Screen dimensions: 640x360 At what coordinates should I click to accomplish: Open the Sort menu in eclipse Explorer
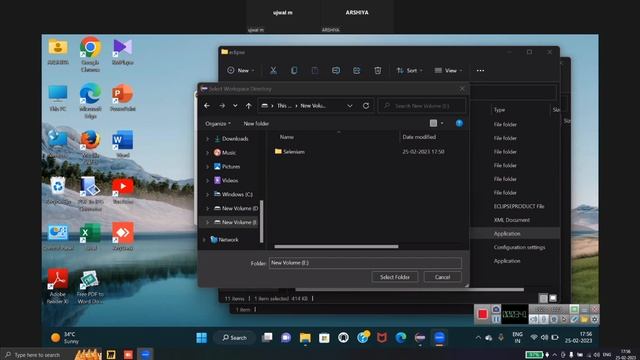(x=409, y=71)
